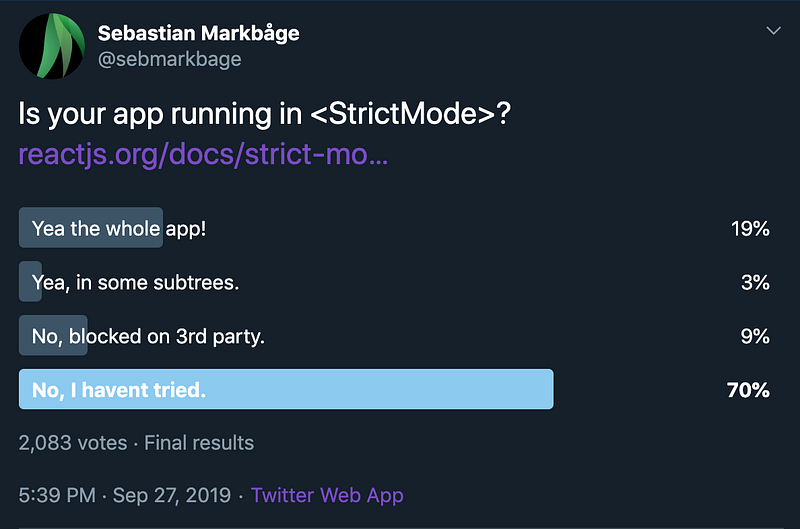Click the 3% poll result
The width and height of the screenshot is (800, 529).
[755, 282]
